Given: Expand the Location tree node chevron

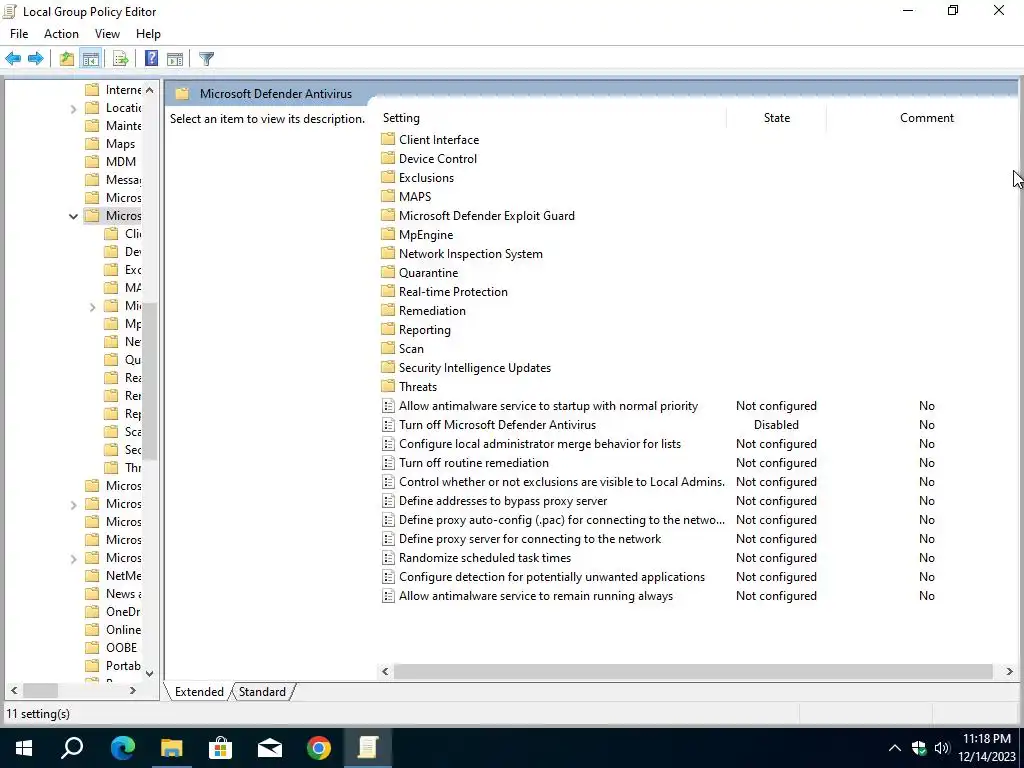Looking at the screenshot, I should tap(73, 108).
